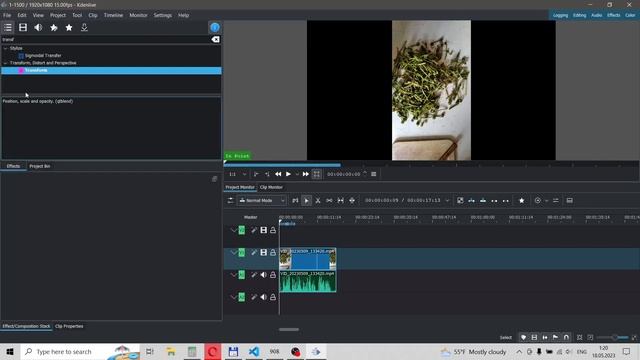Switch to the Audio layout
640x360 pixels.
point(596,15)
